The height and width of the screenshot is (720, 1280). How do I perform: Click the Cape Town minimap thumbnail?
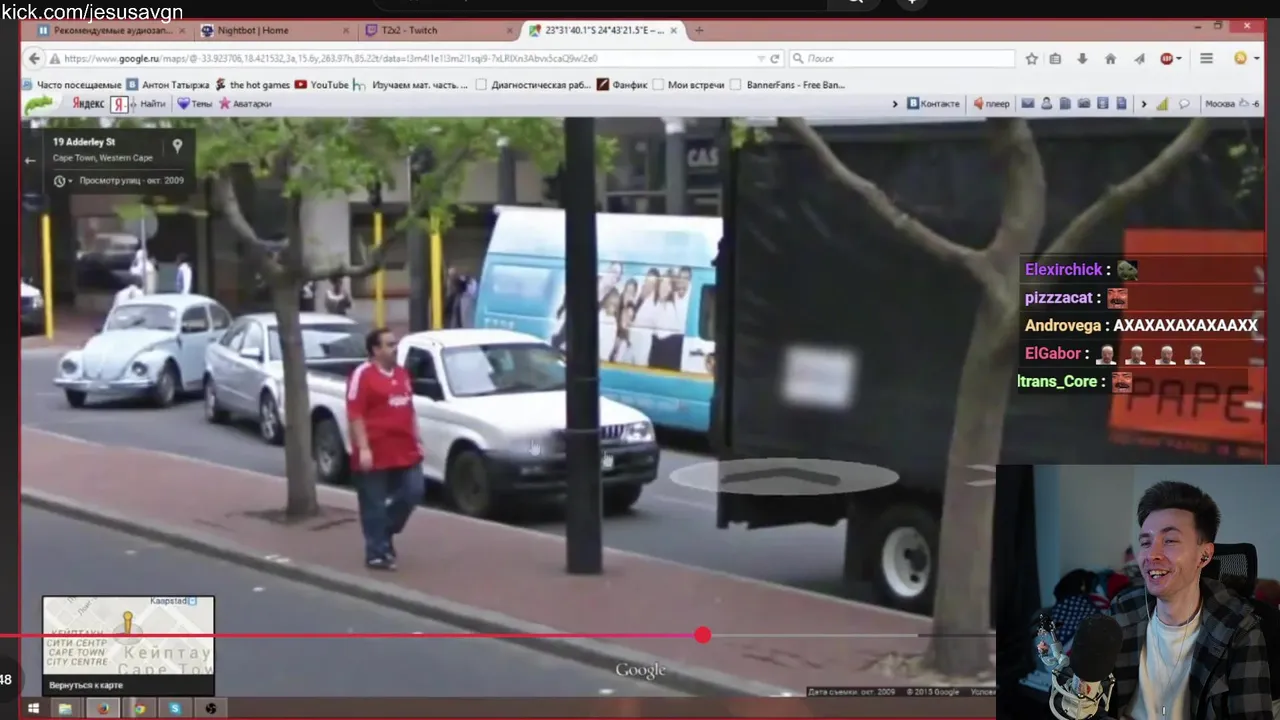click(x=128, y=635)
